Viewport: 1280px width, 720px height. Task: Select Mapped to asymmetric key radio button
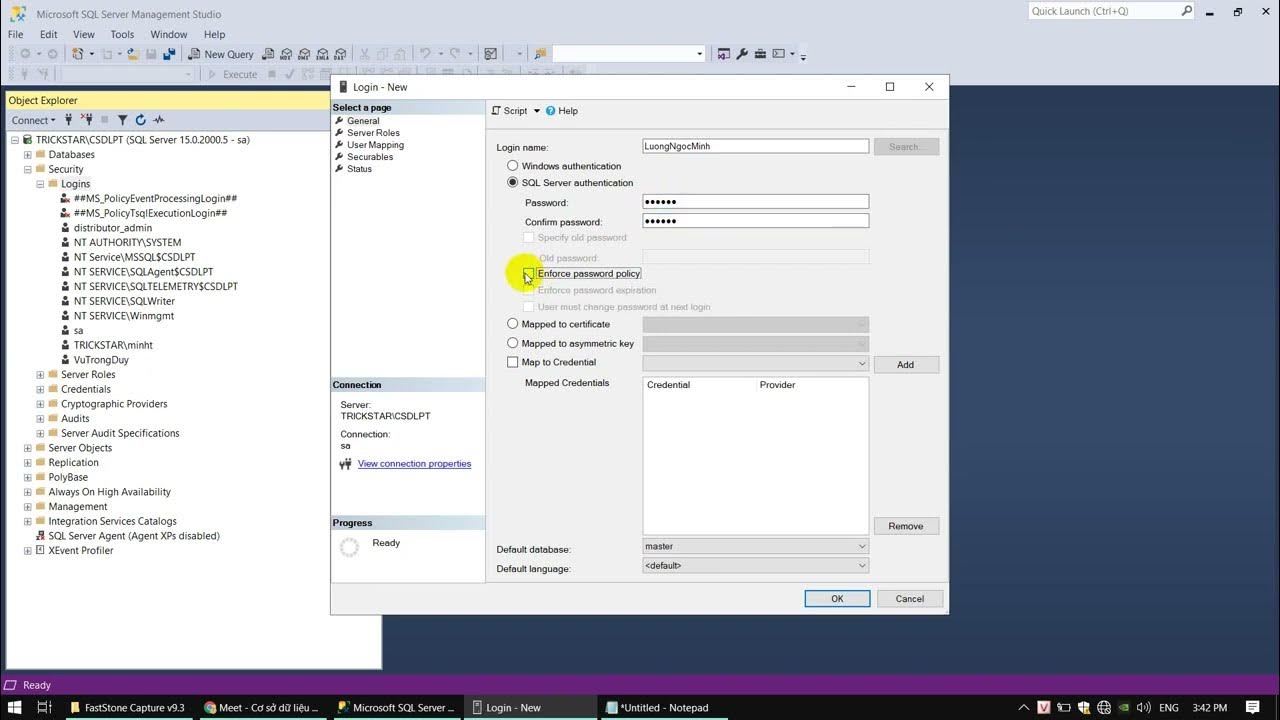click(513, 343)
